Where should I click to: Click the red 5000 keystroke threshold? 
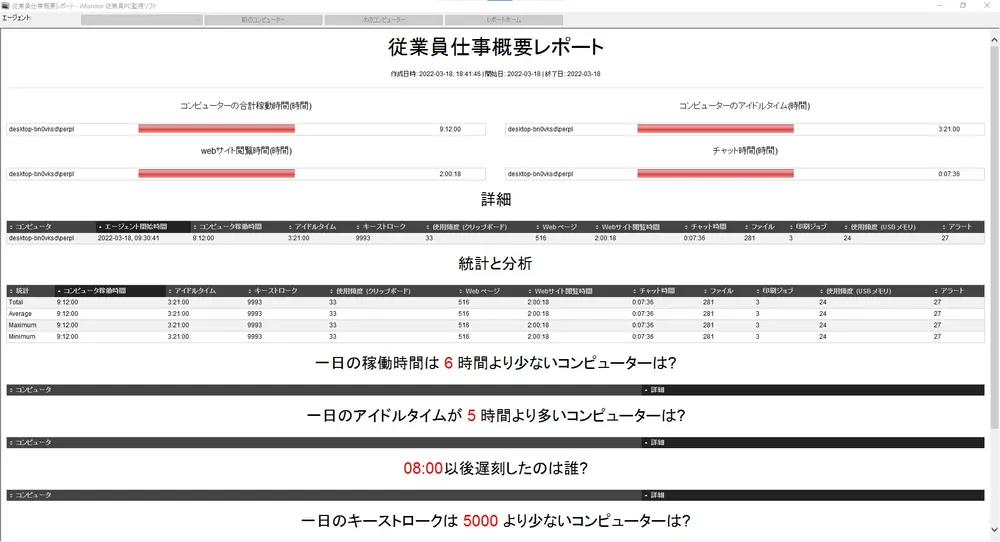480,521
